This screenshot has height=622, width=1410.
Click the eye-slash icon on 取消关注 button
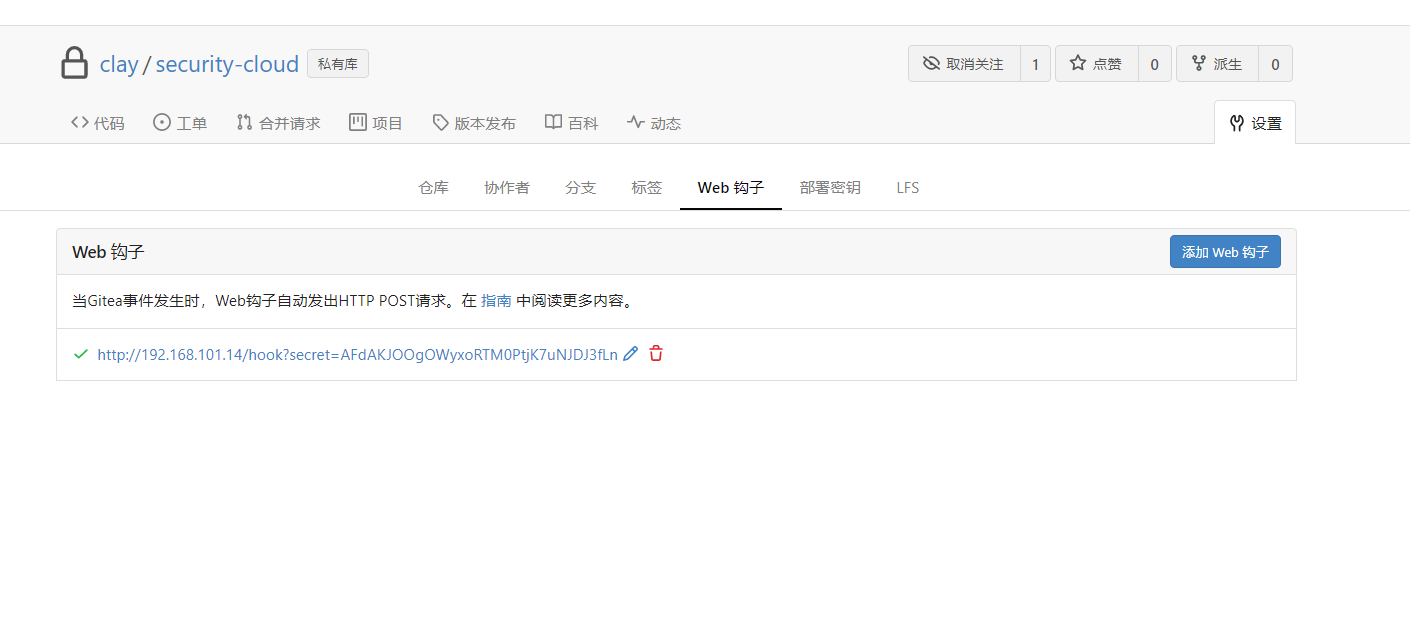pos(929,63)
